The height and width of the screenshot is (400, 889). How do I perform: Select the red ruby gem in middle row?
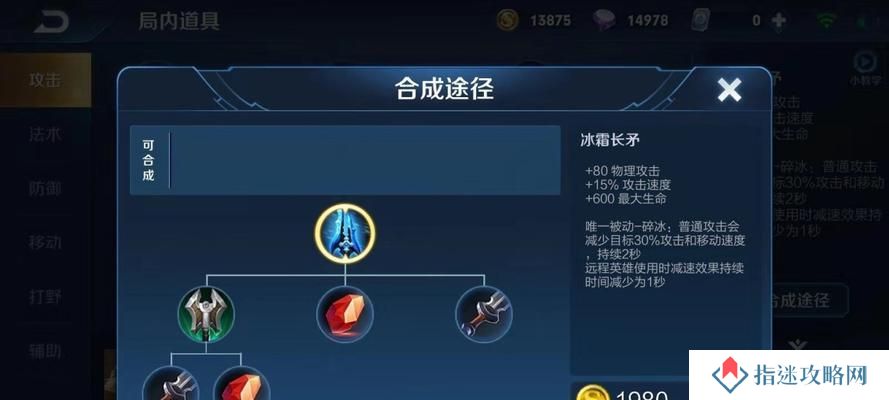[x=345, y=314]
